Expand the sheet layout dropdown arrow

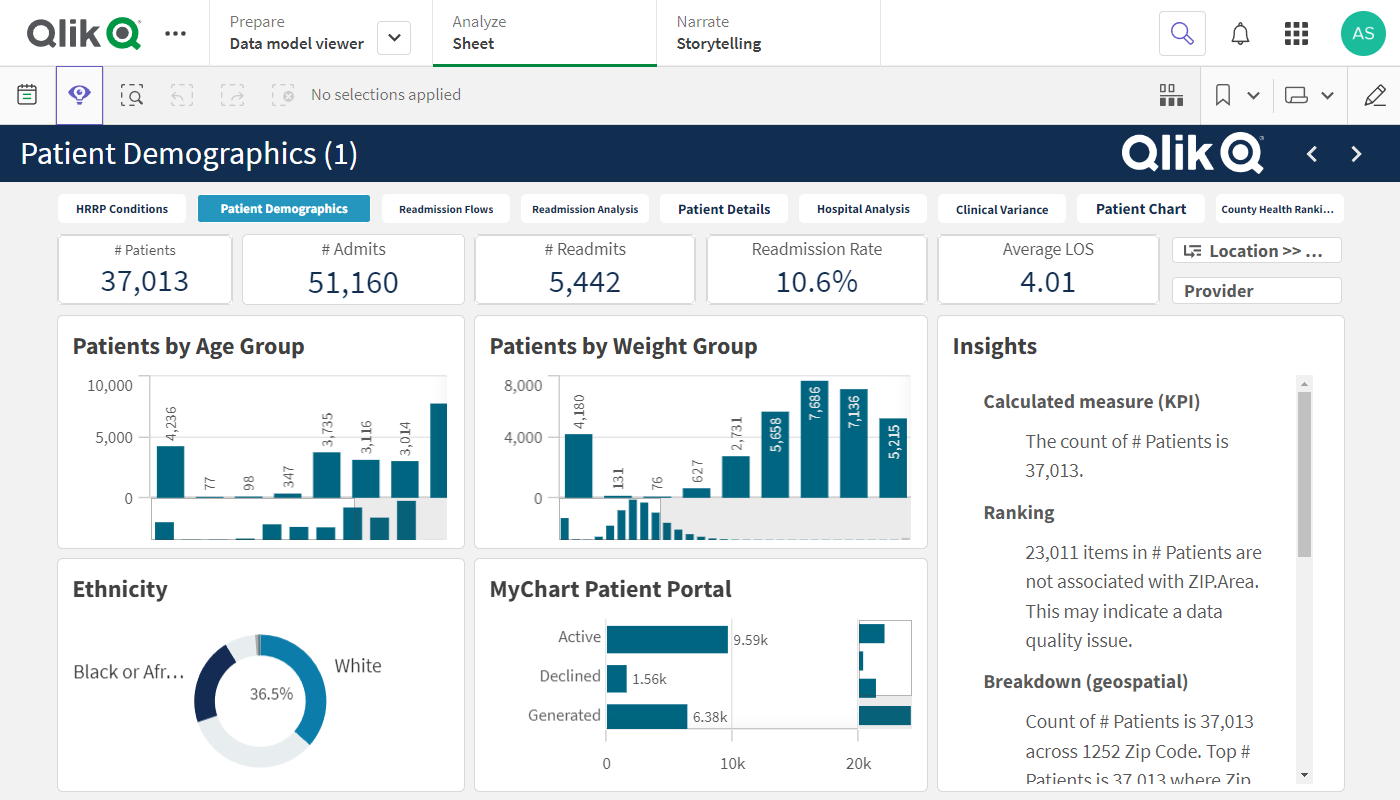coord(1327,96)
